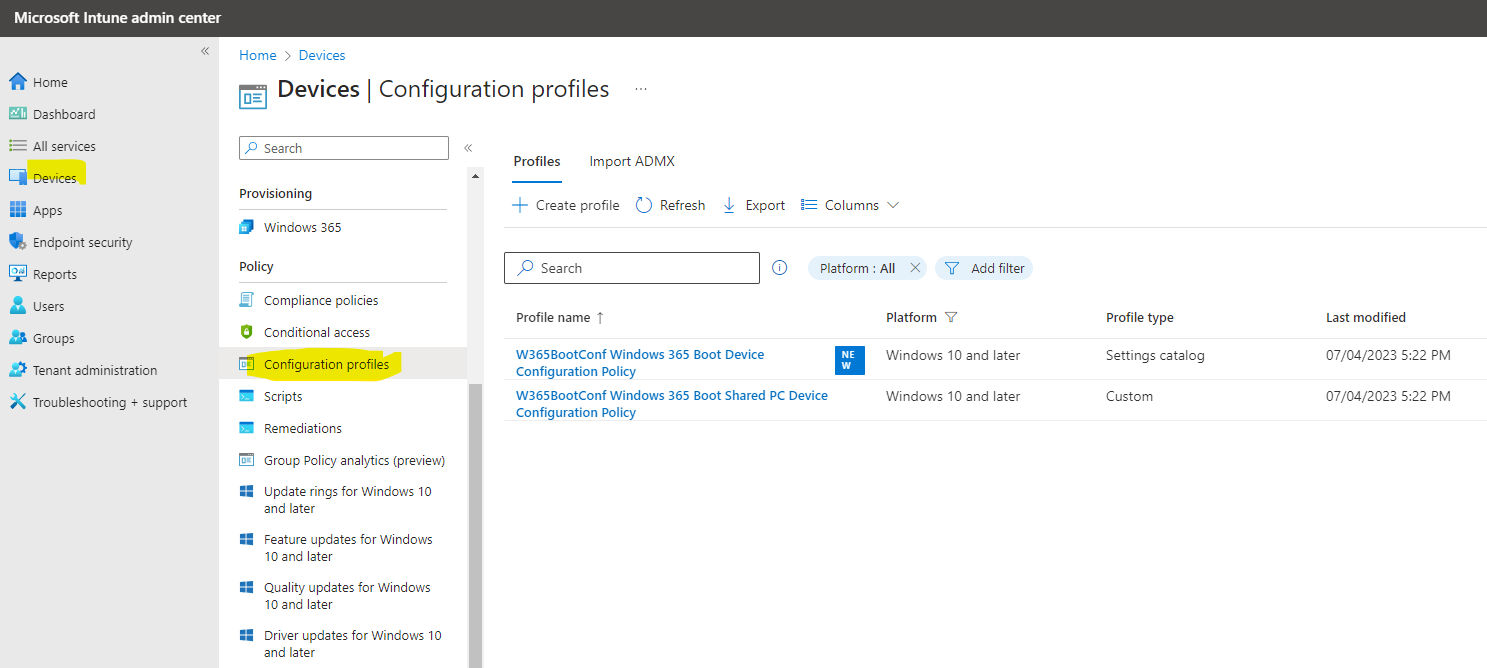Click the All services list icon

[17, 146]
